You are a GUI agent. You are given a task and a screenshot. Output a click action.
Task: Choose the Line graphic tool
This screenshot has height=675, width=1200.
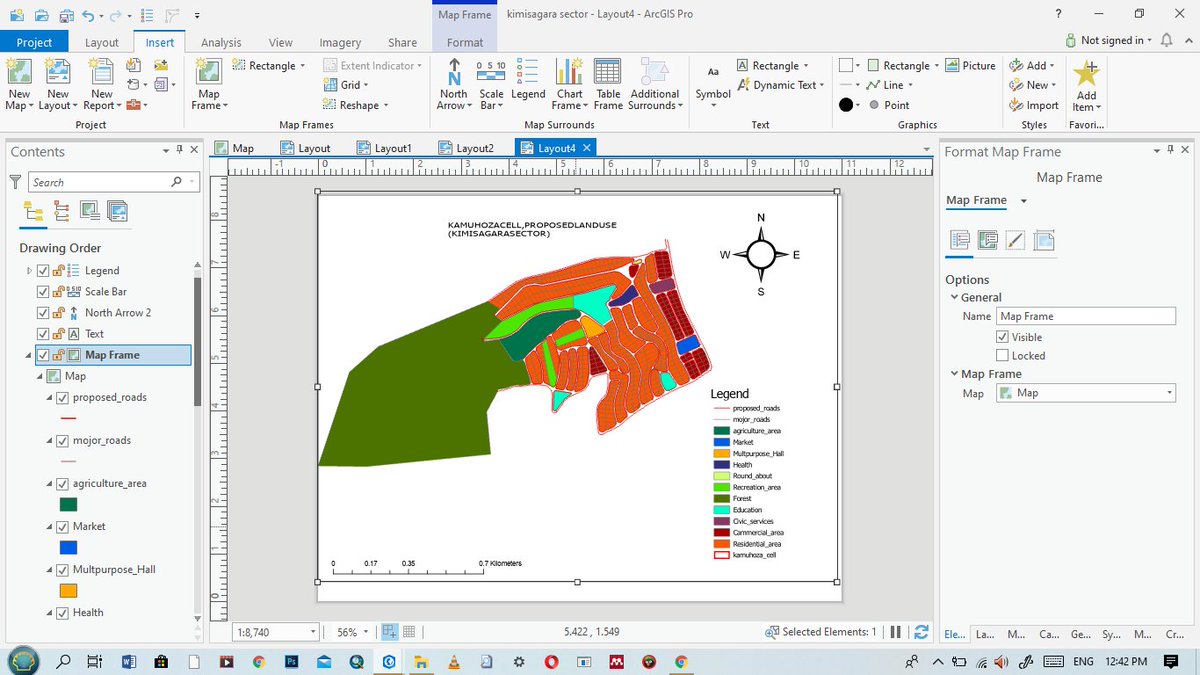(888, 85)
